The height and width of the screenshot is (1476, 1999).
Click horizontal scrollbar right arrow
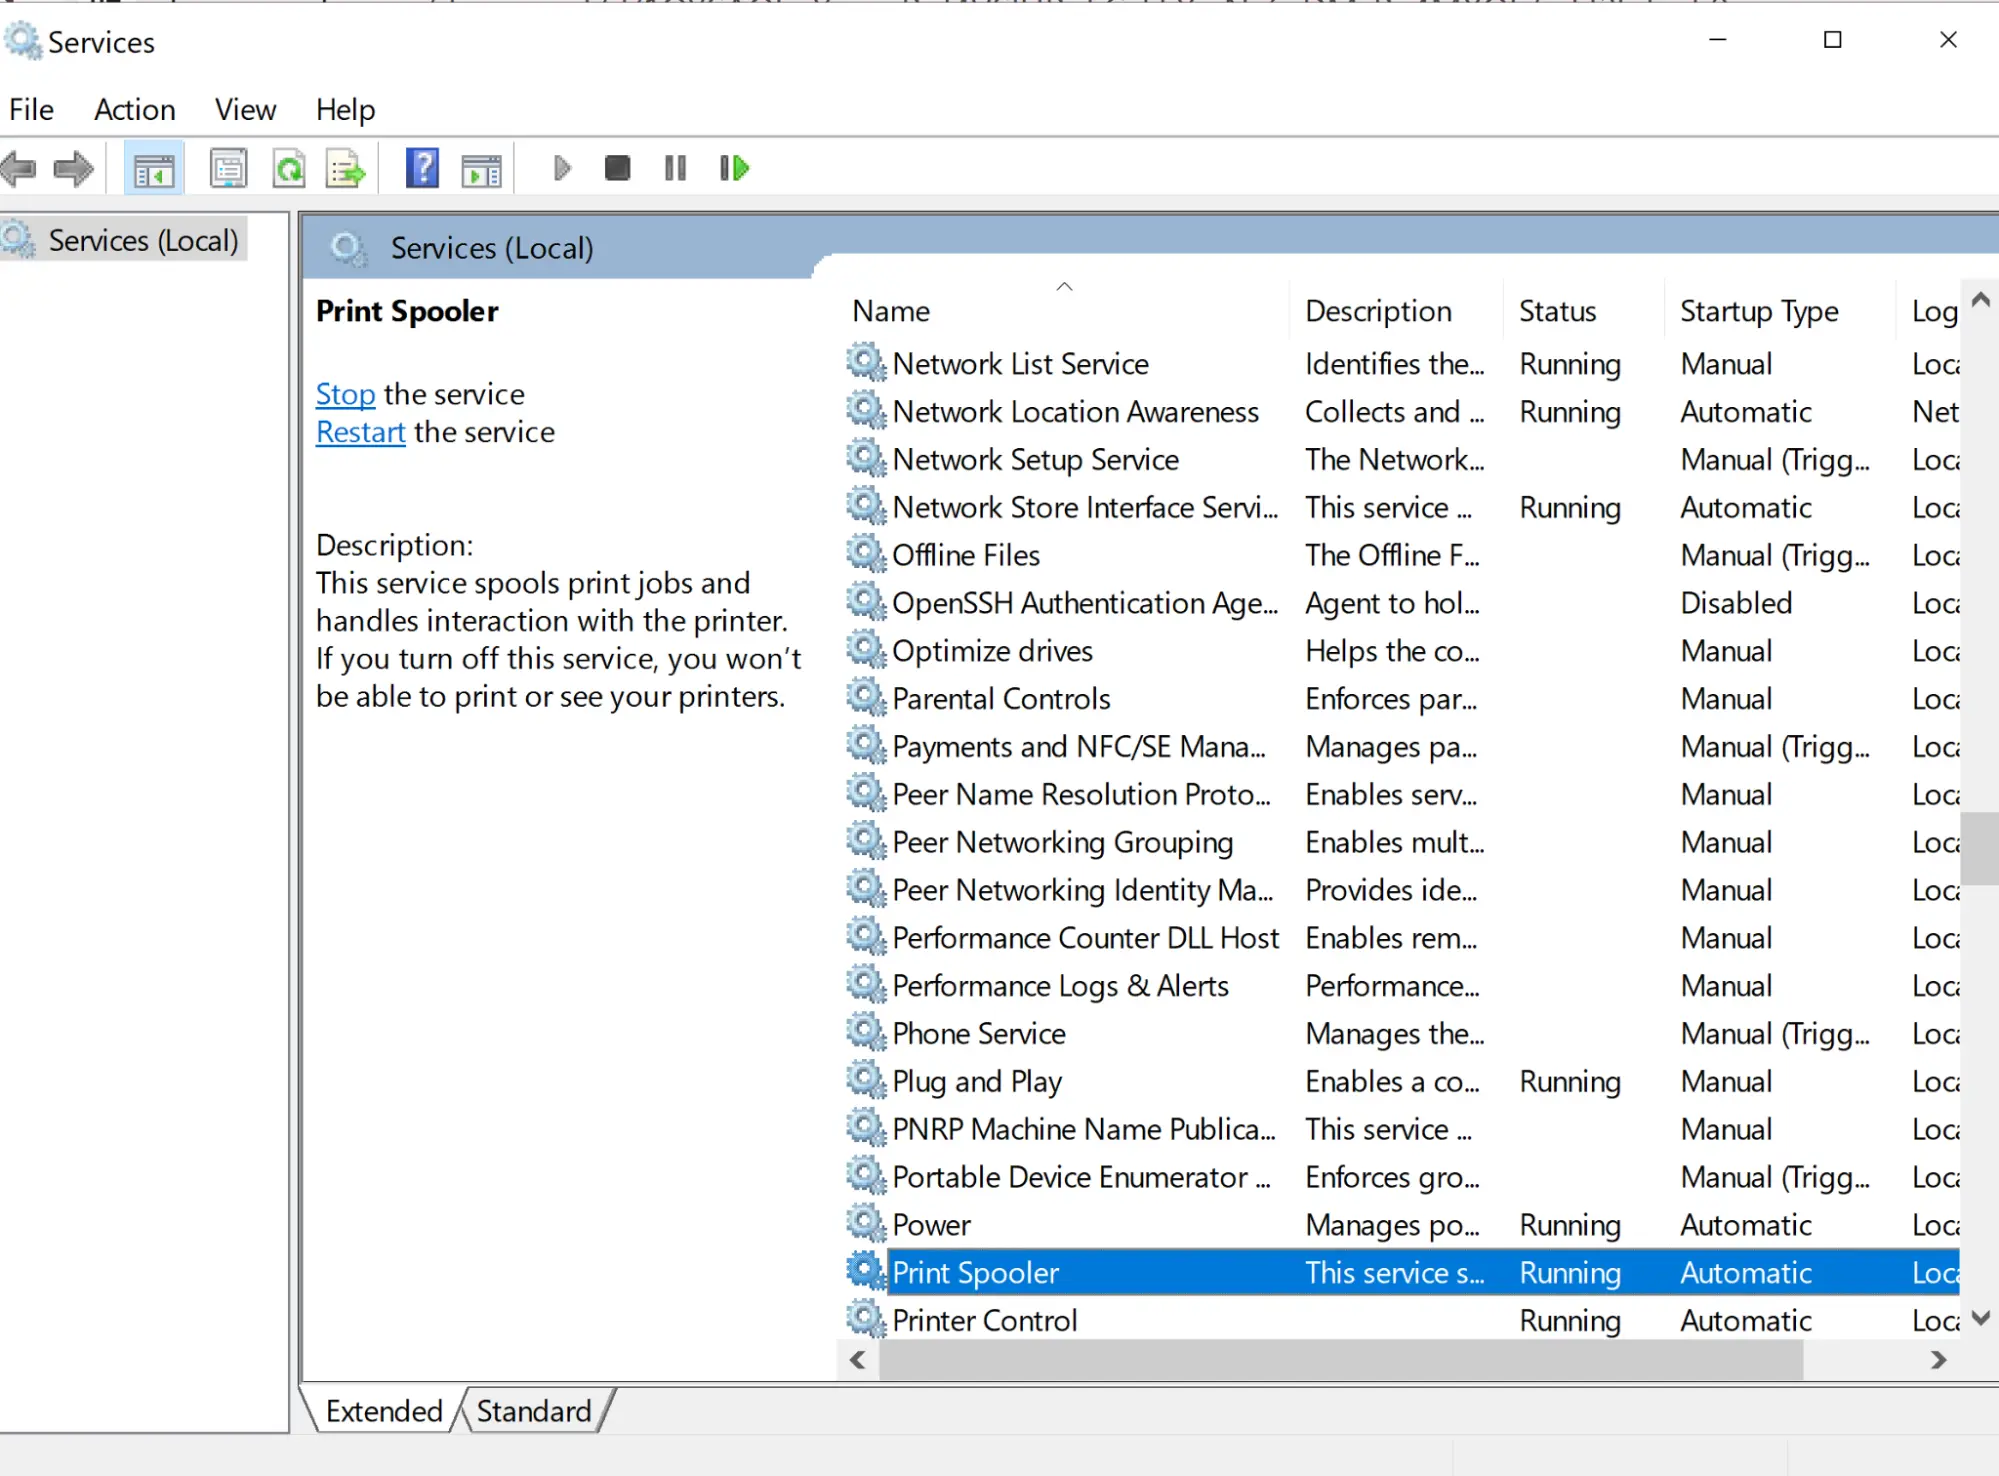1938,1360
